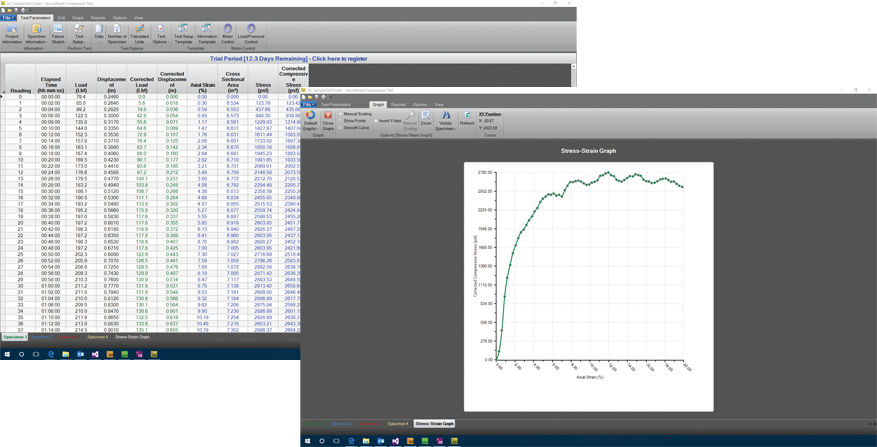Open Microsoft Edge from the taskbar
The width and height of the screenshot is (877, 447).
(51, 354)
